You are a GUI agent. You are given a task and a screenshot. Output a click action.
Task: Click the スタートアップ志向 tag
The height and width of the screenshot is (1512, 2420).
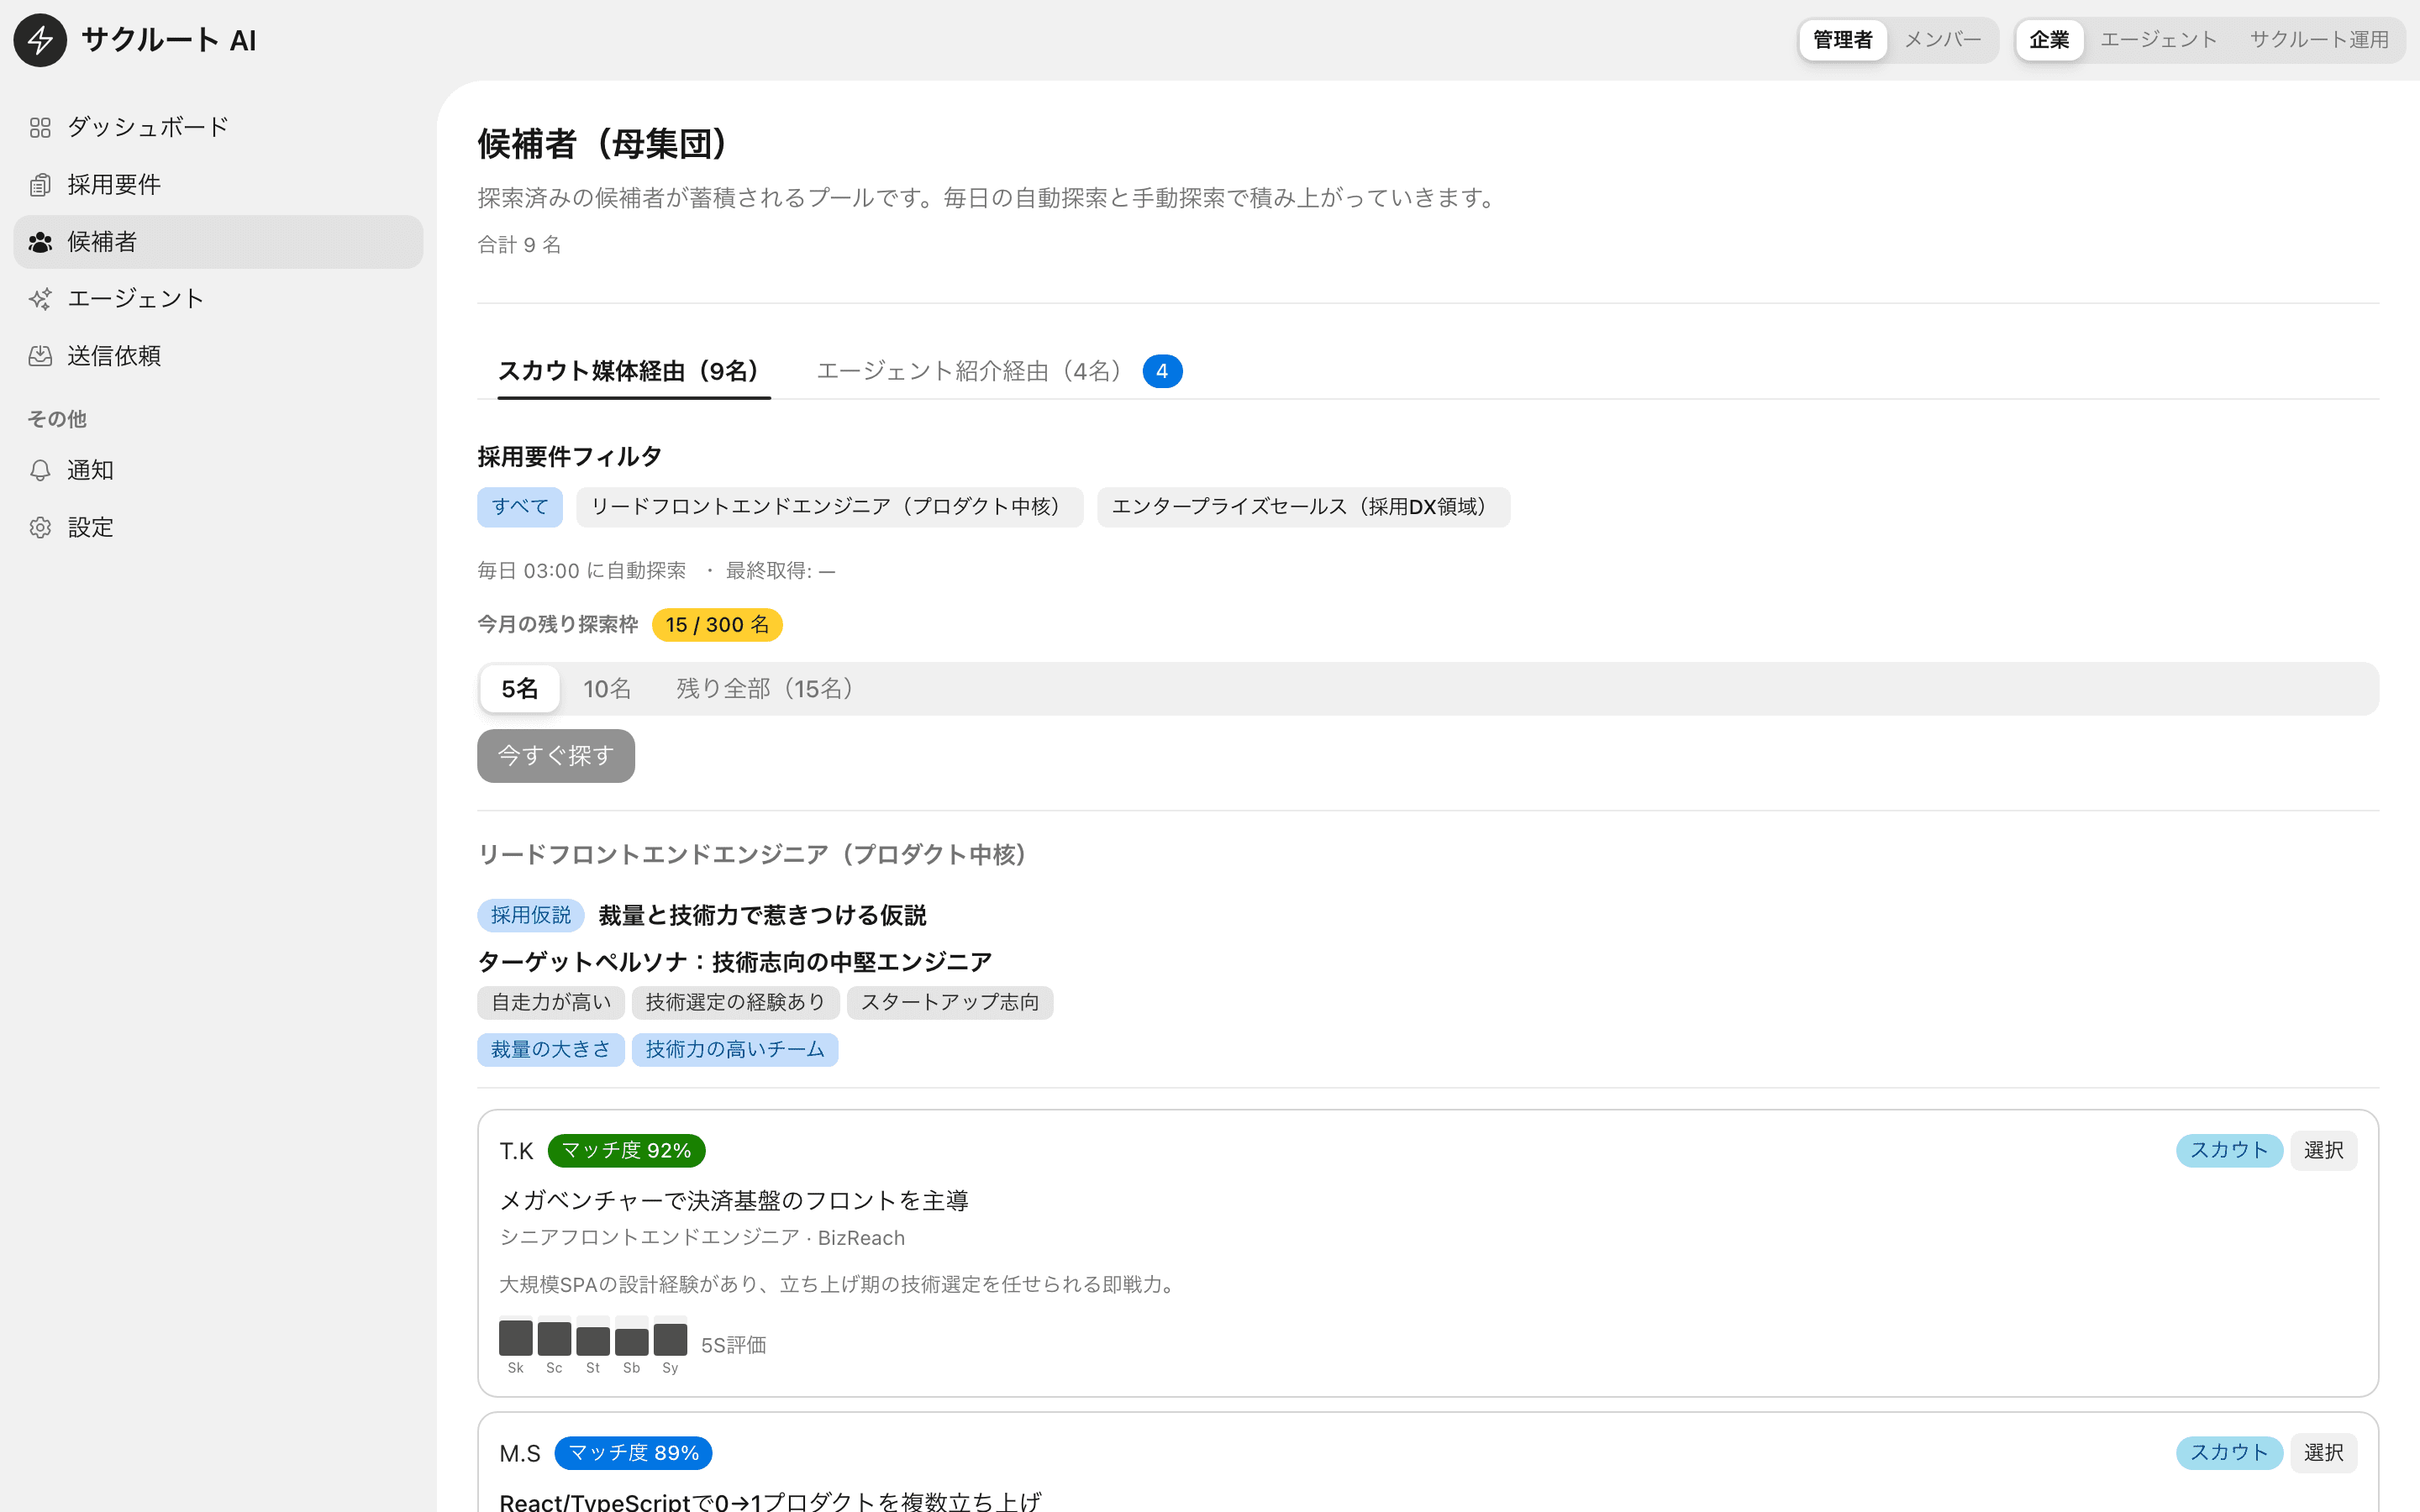950,1002
